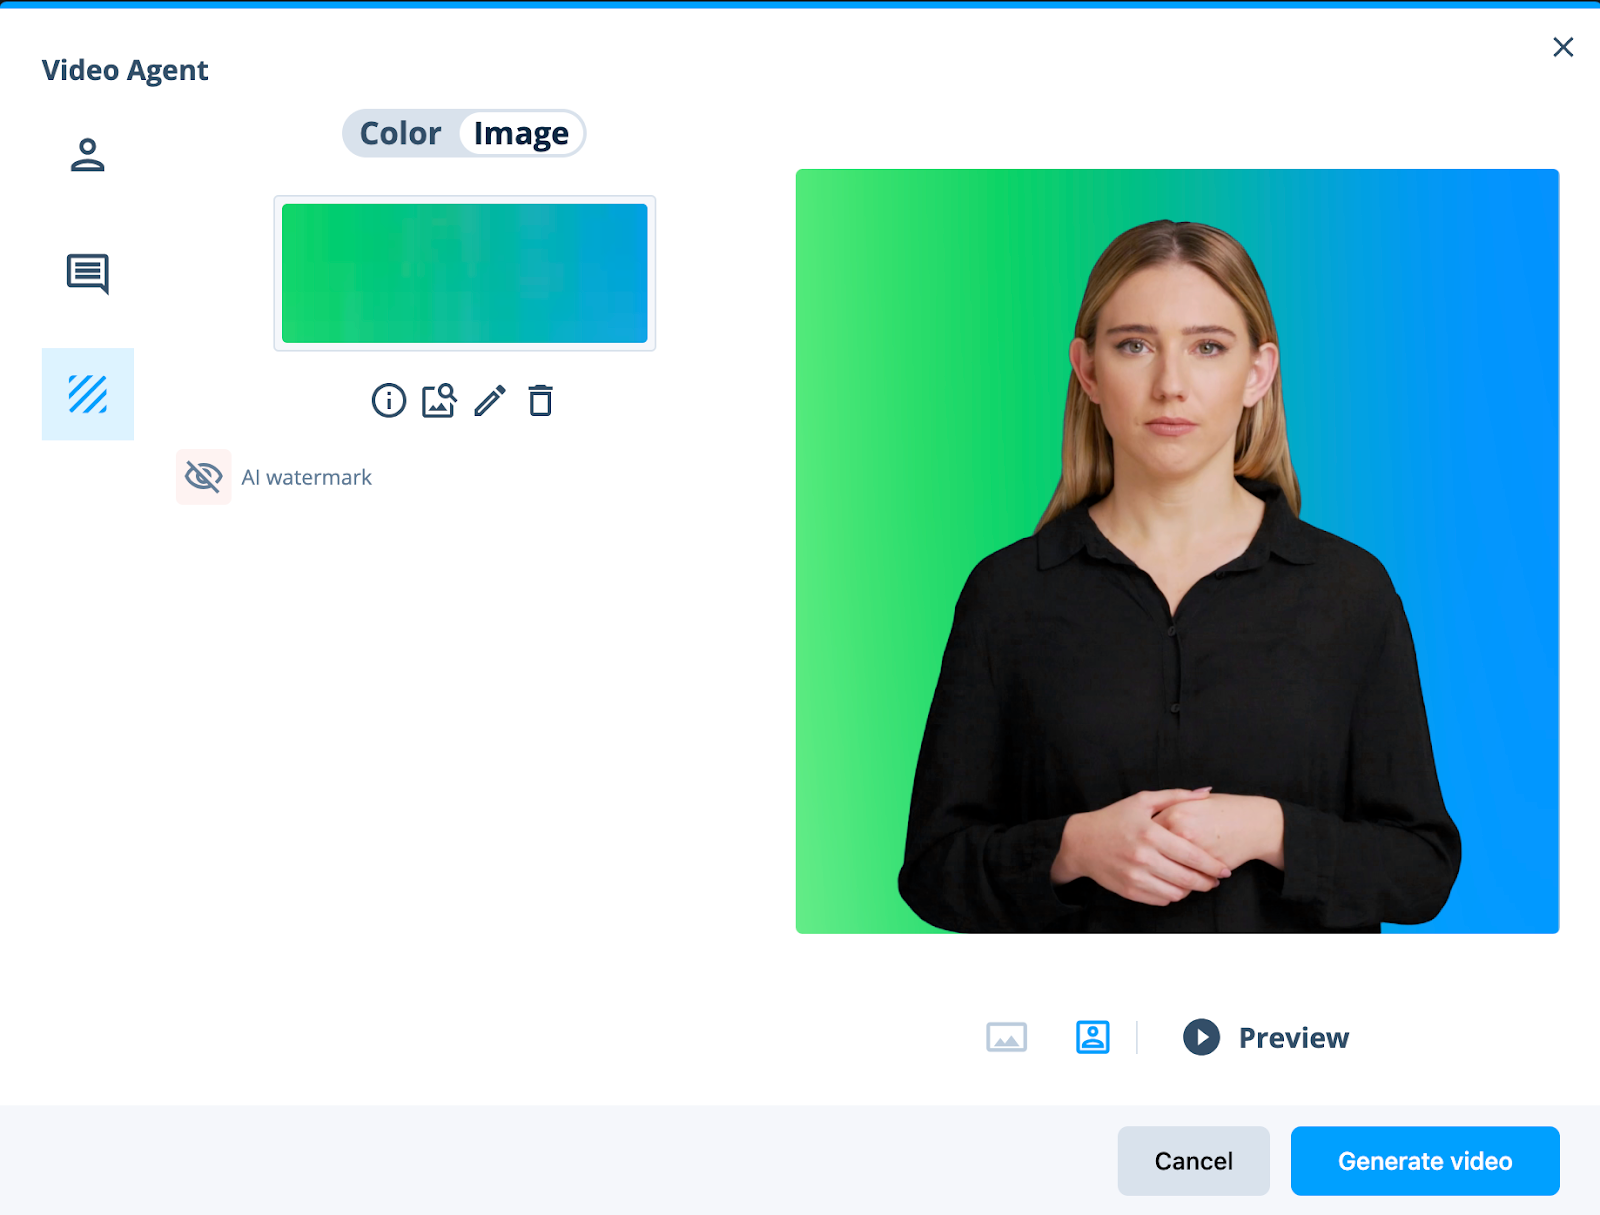
Task: Close the Video Agent dialog
Action: (1563, 47)
